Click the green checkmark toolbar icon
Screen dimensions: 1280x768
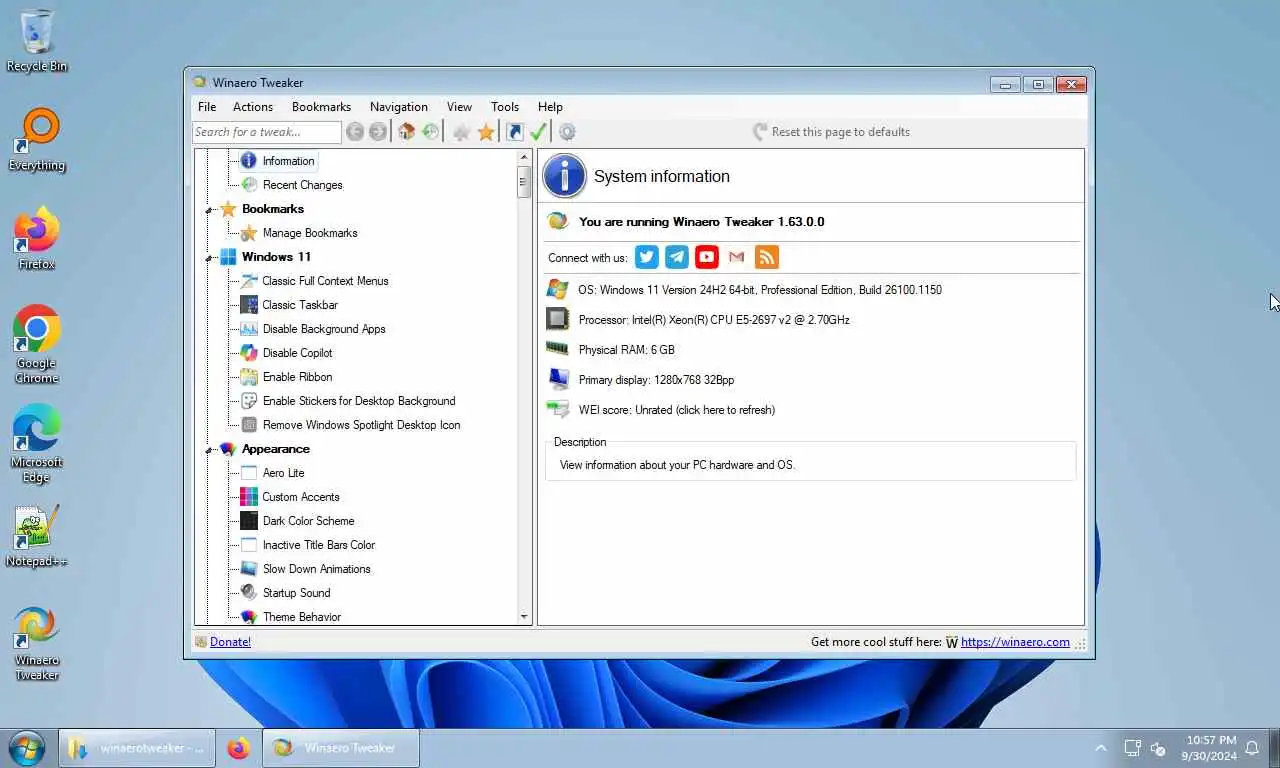pyautogui.click(x=538, y=132)
